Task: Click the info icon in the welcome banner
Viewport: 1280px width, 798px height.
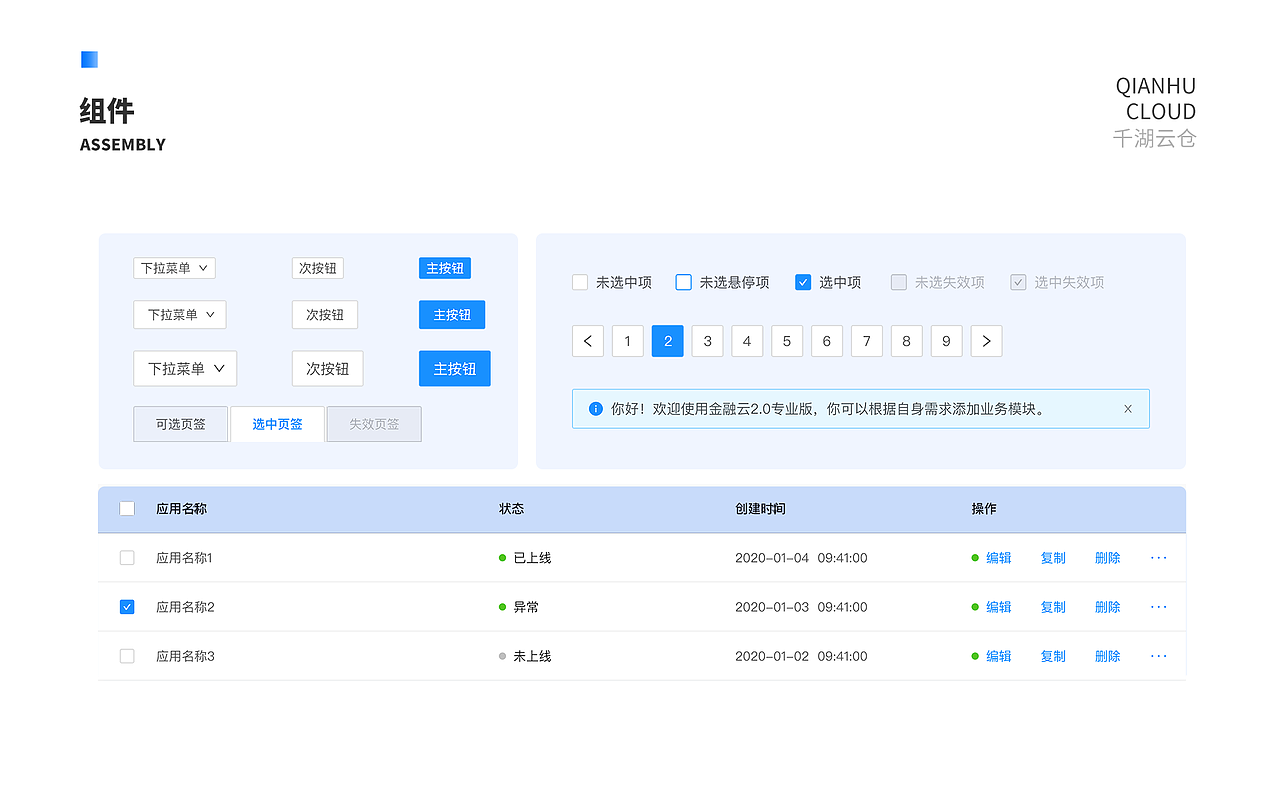Action: point(593,408)
